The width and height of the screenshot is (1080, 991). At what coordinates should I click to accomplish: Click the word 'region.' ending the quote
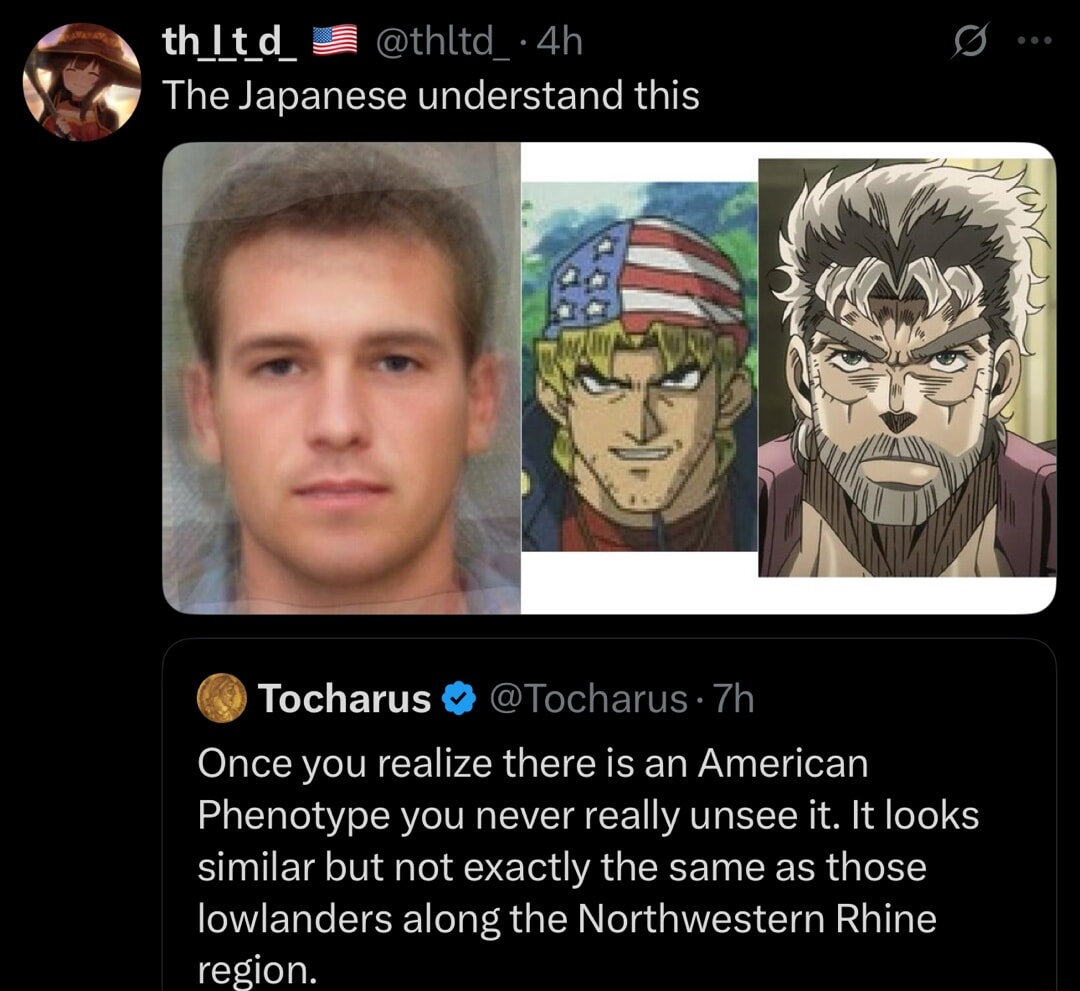coord(256,969)
